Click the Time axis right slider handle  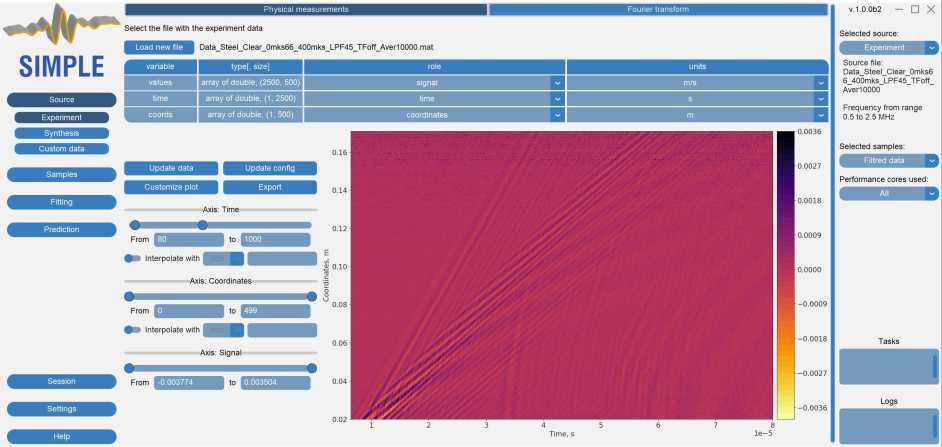[203, 225]
